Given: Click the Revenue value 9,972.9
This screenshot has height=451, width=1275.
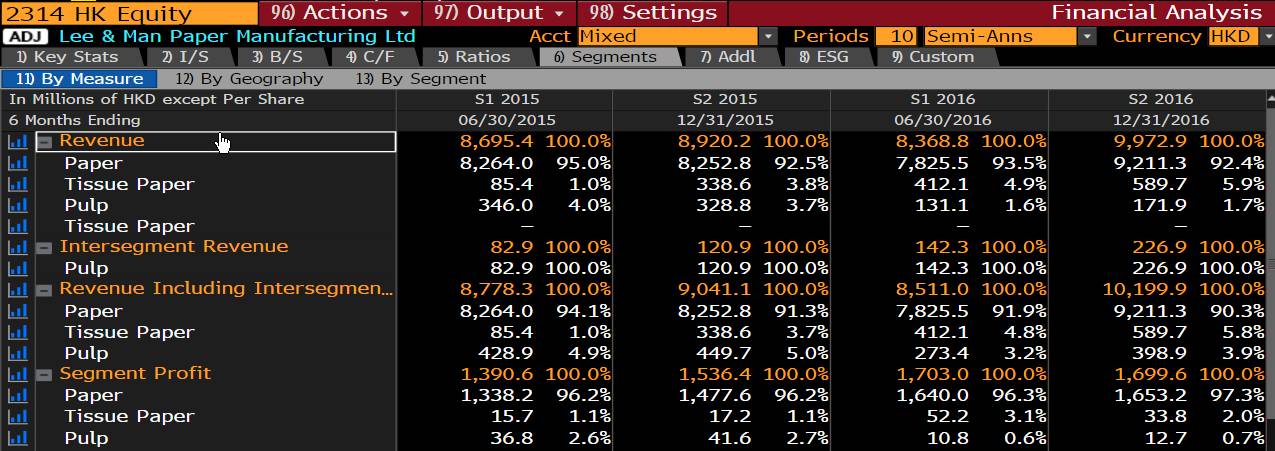Looking at the screenshot, I should (1150, 141).
